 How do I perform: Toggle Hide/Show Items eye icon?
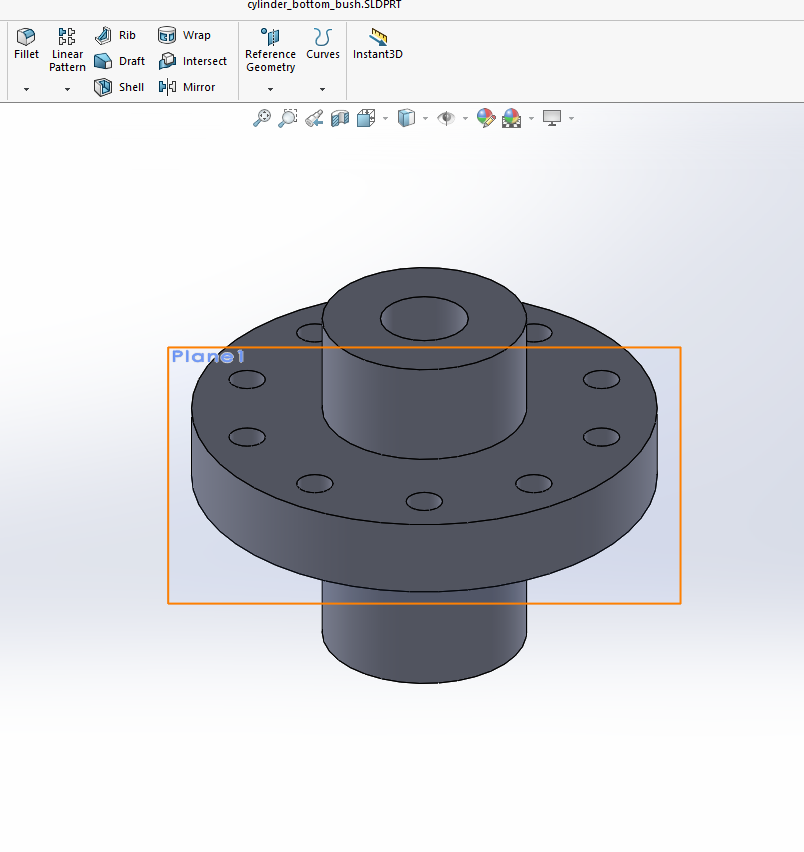coord(445,118)
